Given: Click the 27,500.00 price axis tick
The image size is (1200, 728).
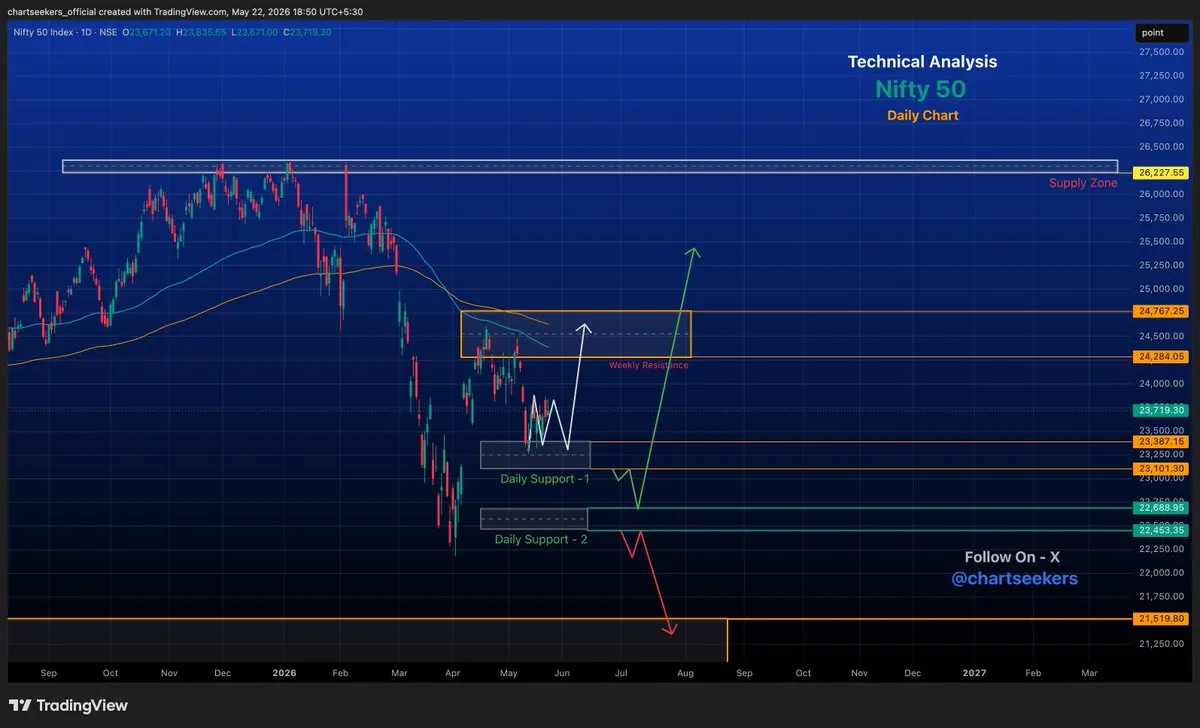Looking at the screenshot, I should coord(1161,51).
